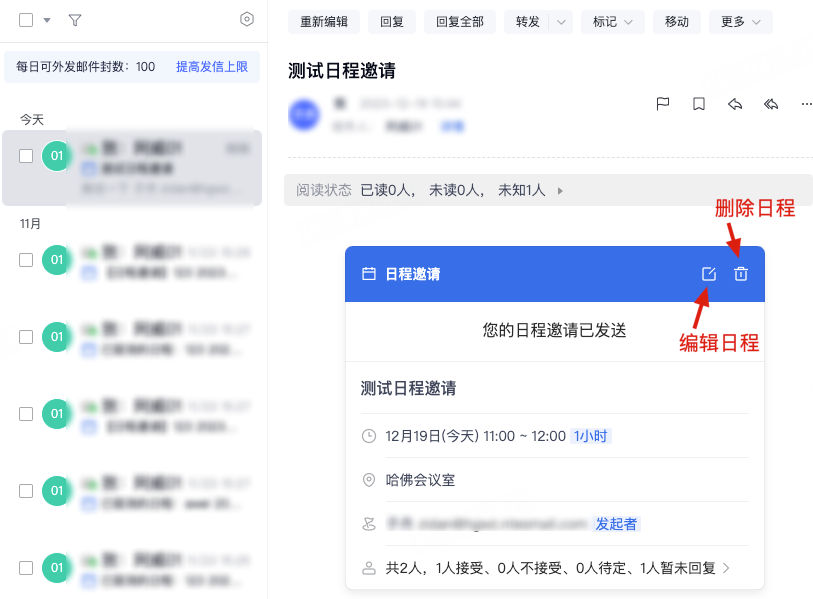Image resolution: width=813 pixels, height=599 pixels.
Task: Click the 回复全部 button
Action: pyautogui.click(x=459, y=22)
